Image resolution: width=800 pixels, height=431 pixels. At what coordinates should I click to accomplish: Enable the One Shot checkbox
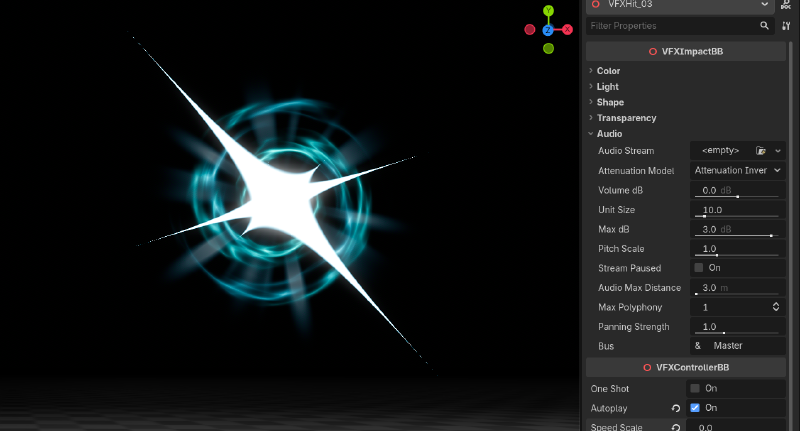click(695, 389)
